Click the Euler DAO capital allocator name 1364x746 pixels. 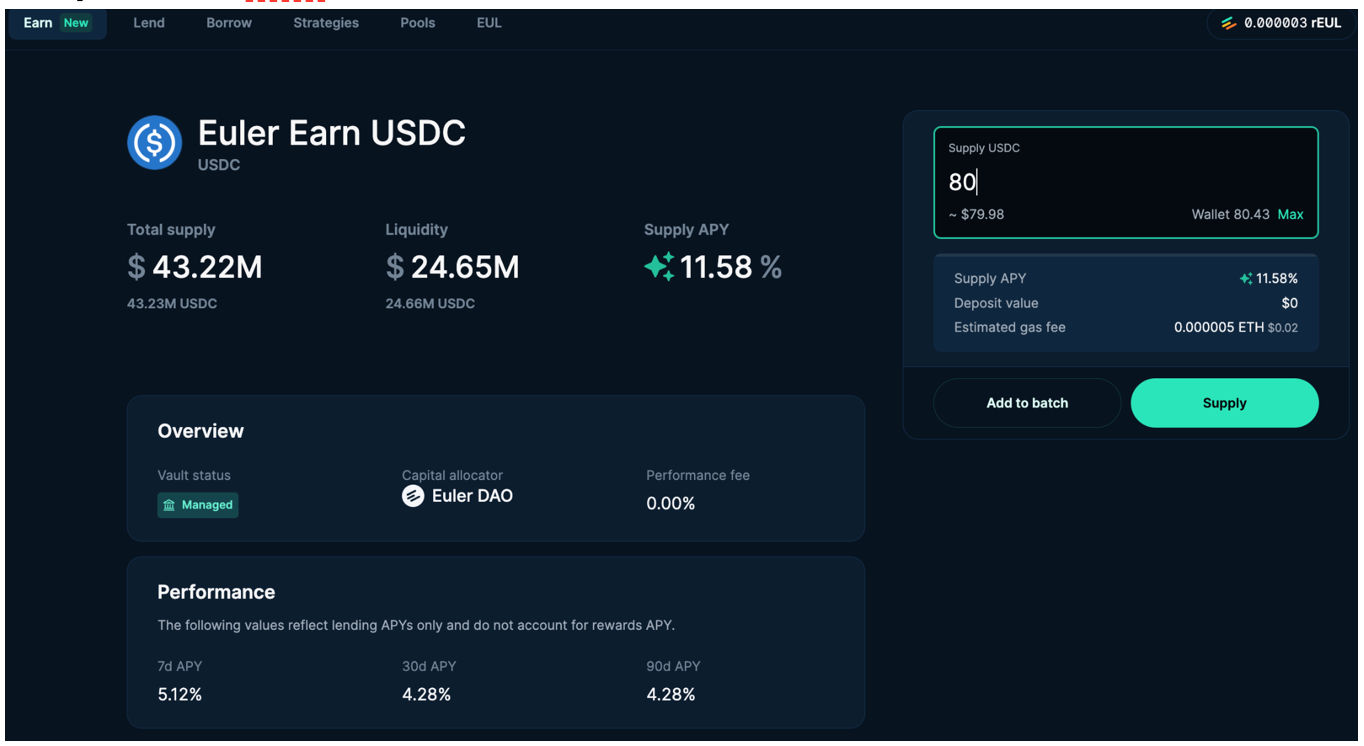click(x=472, y=496)
